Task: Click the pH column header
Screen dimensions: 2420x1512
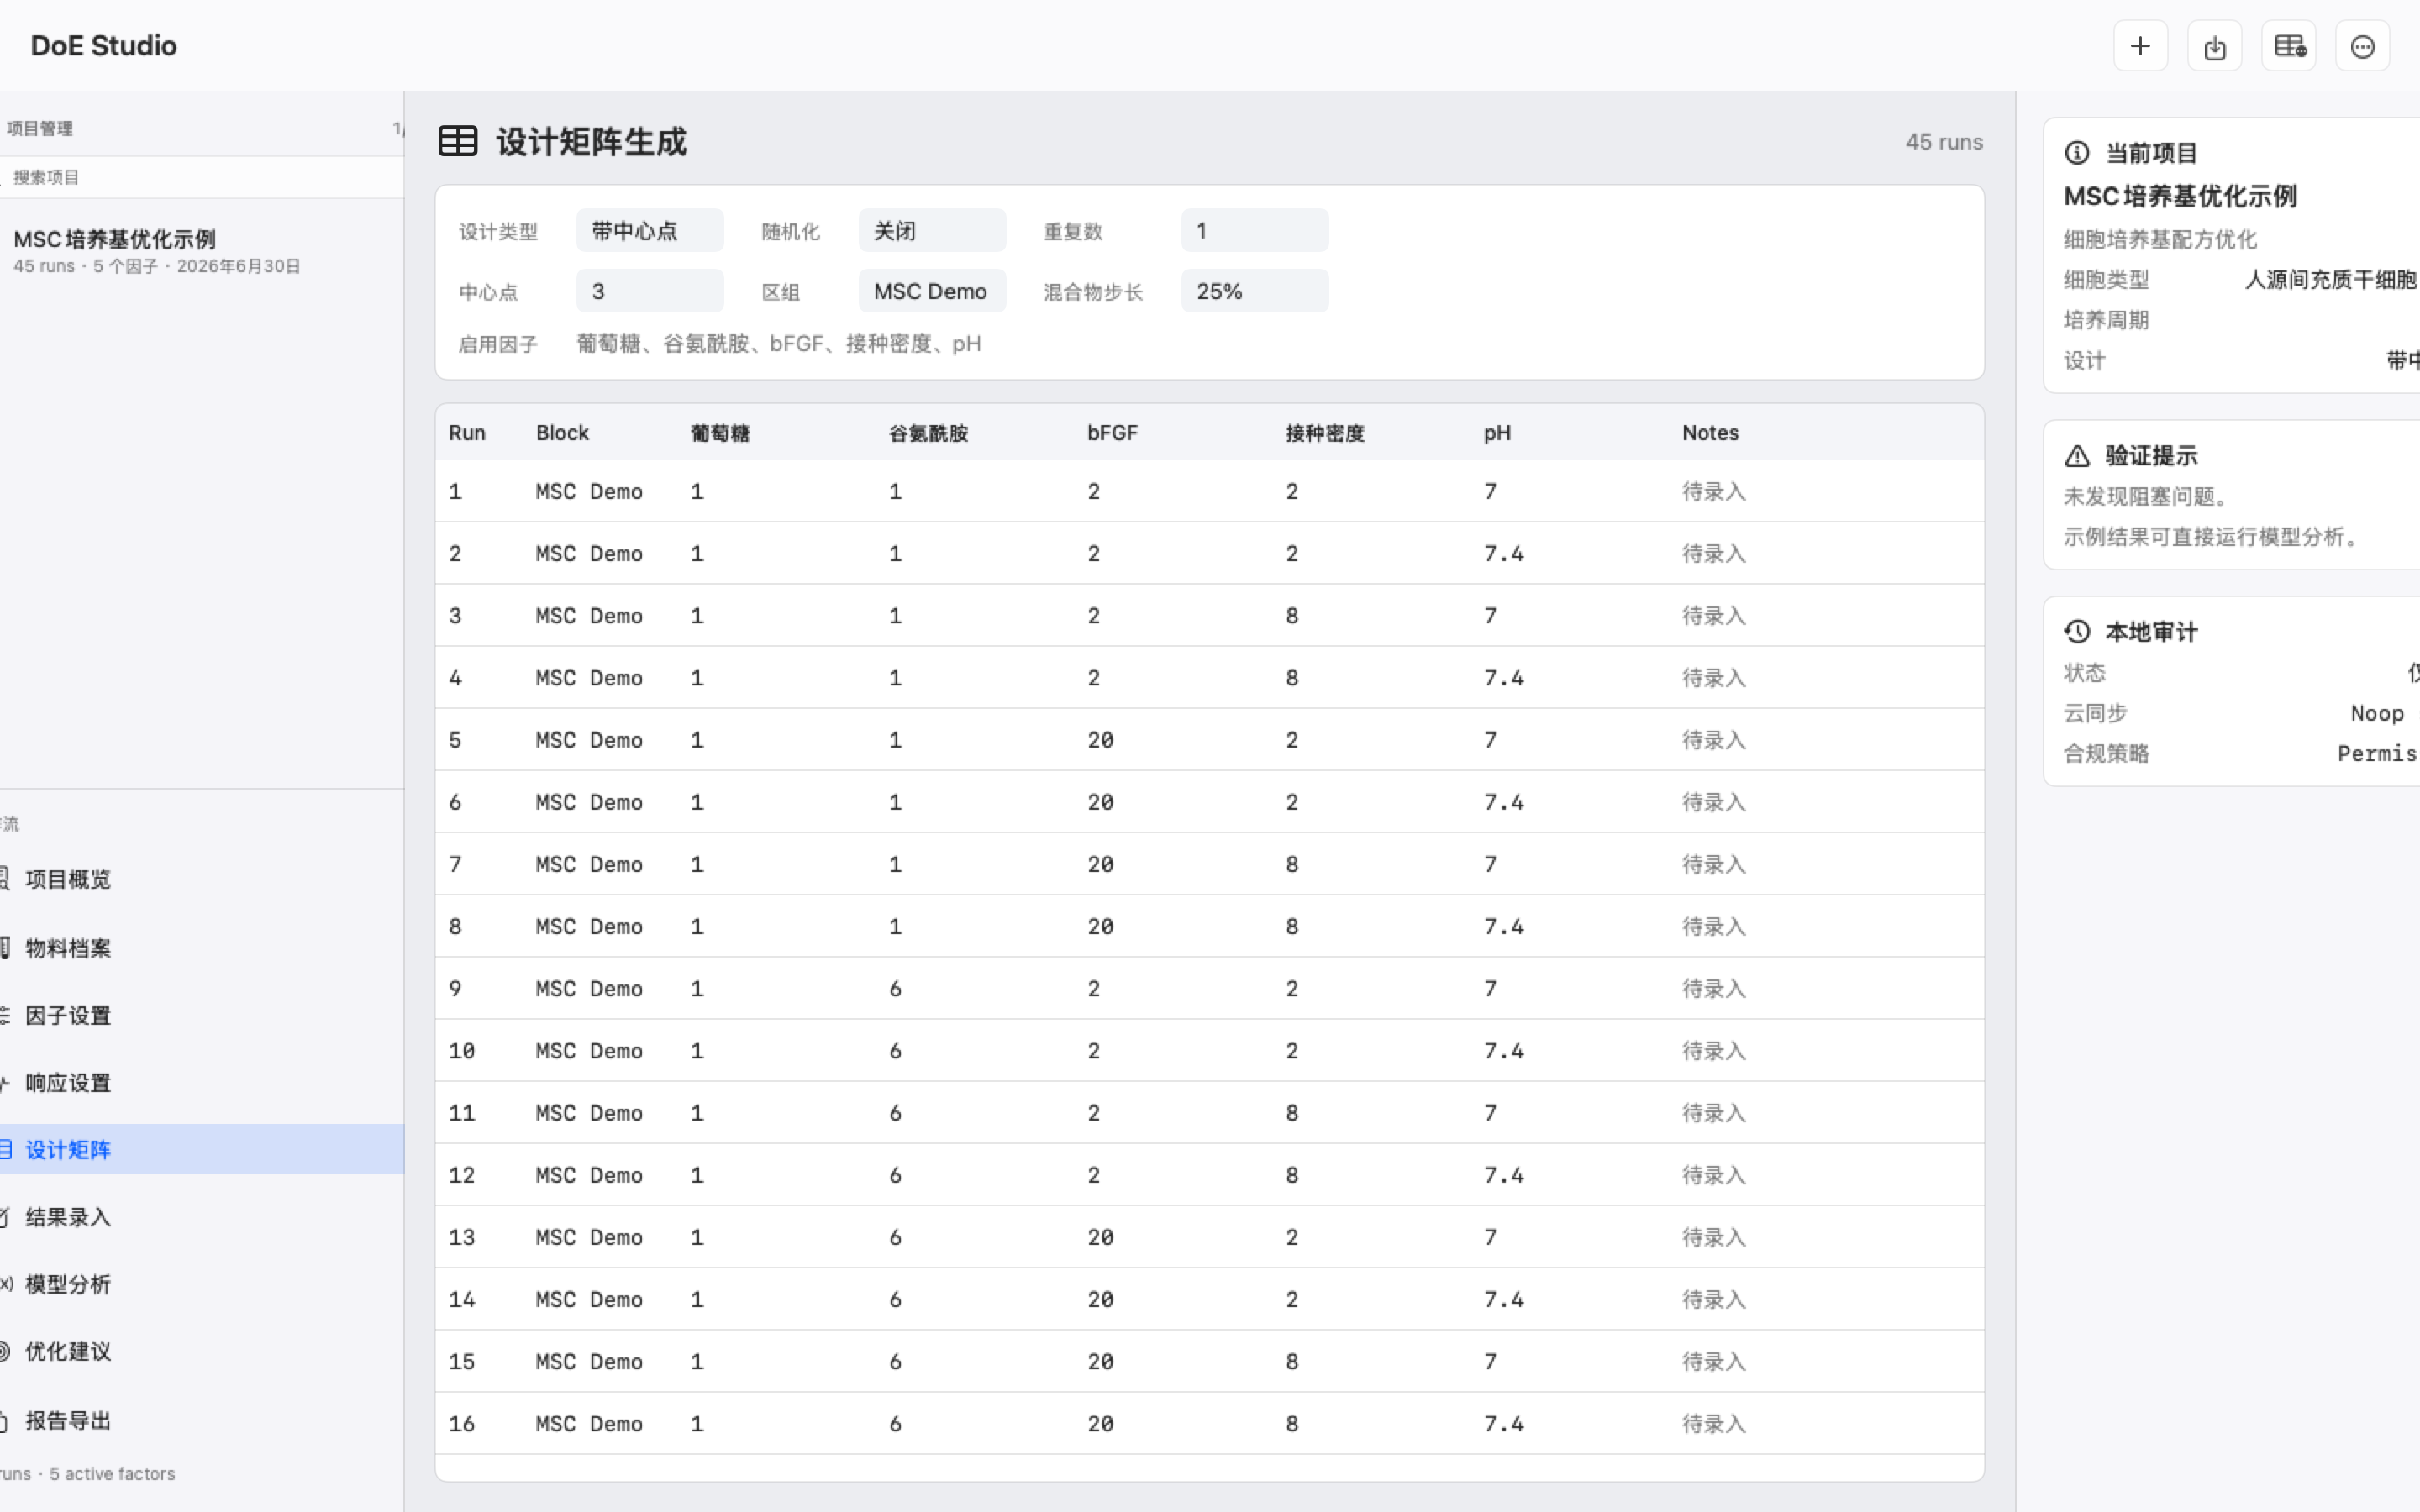Action: pyautogui.click(x=1497, y=433)
